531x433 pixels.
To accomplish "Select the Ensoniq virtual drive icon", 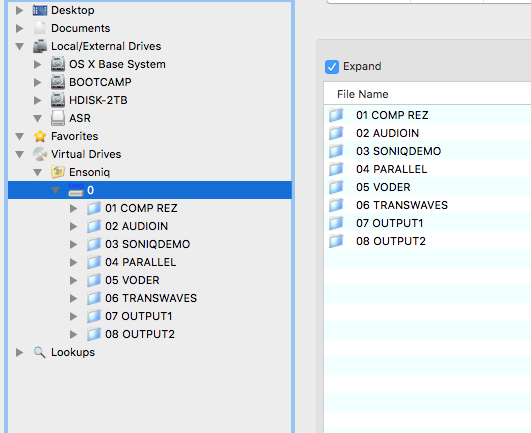I will 58,172.
